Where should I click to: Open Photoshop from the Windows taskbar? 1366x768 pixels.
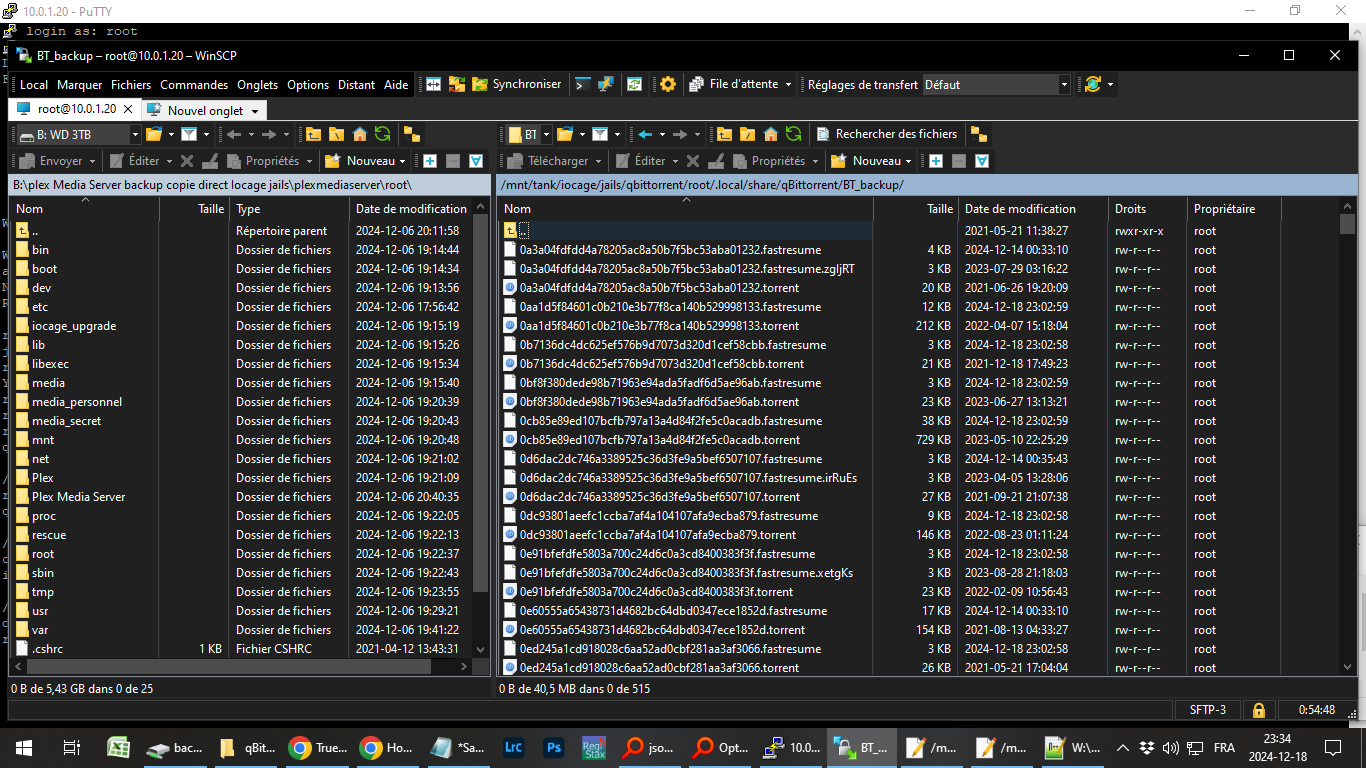(553, 747)
